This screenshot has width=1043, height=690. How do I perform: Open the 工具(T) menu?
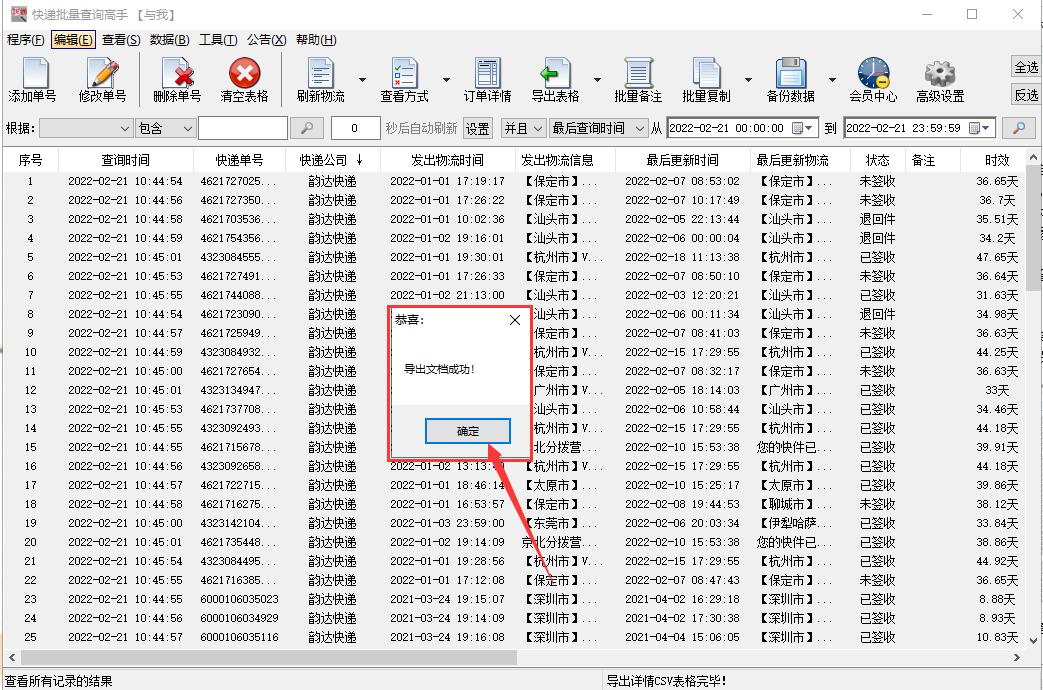point(218,40)
